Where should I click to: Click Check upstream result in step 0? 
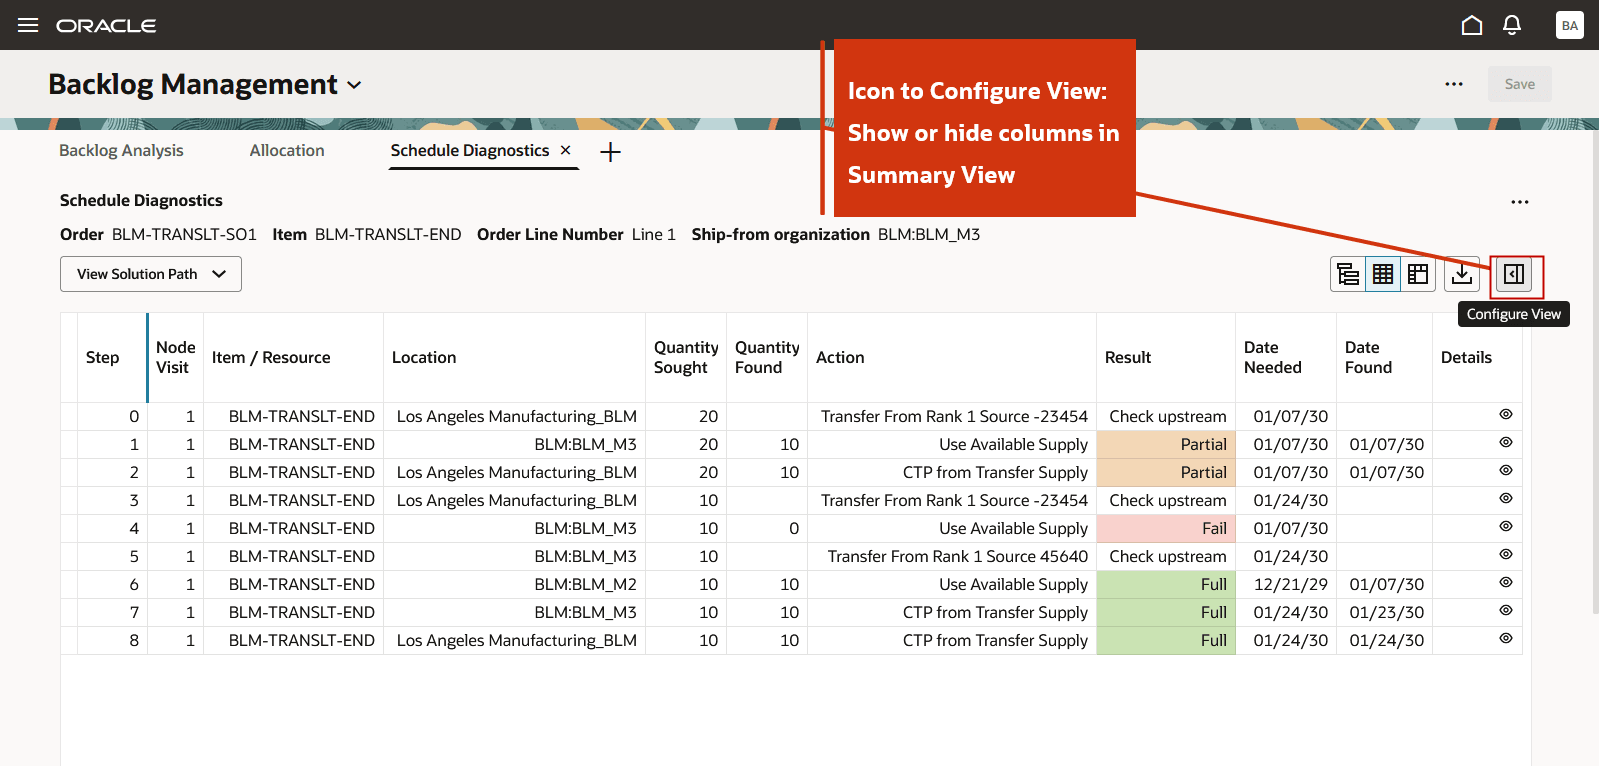tap(1166, 417)
